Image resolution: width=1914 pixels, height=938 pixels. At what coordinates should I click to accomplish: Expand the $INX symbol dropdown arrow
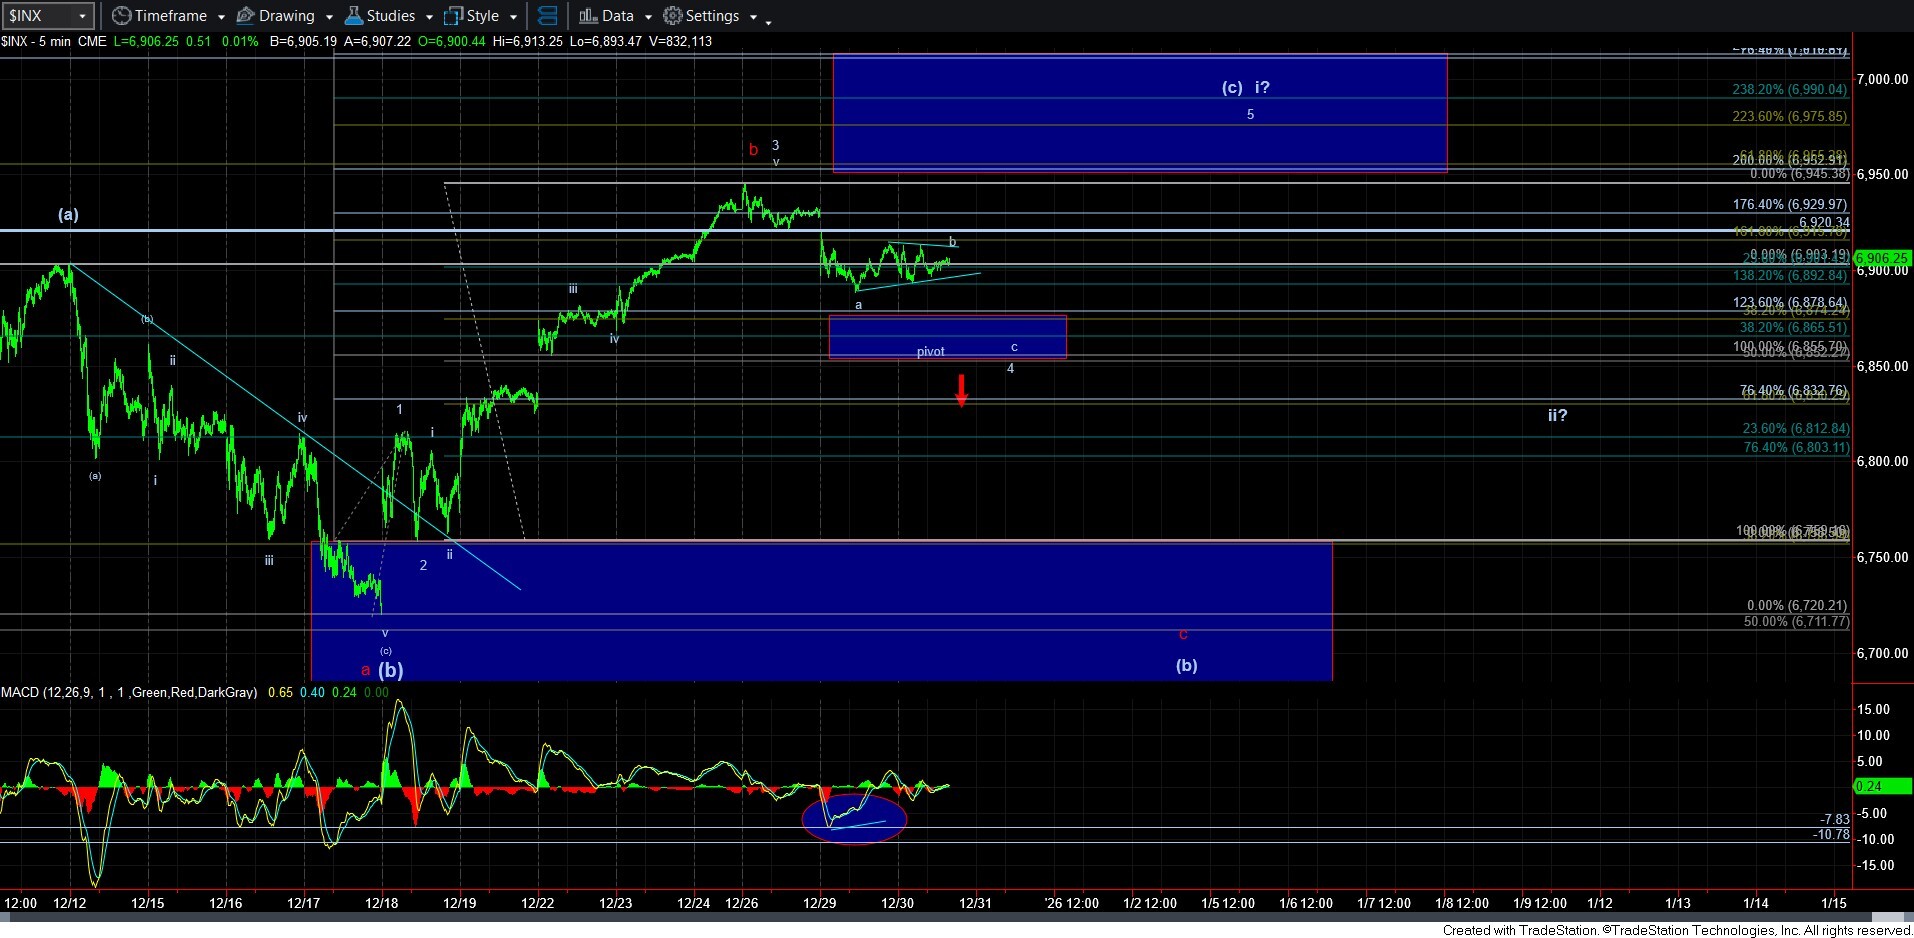[x=82, y=16]
